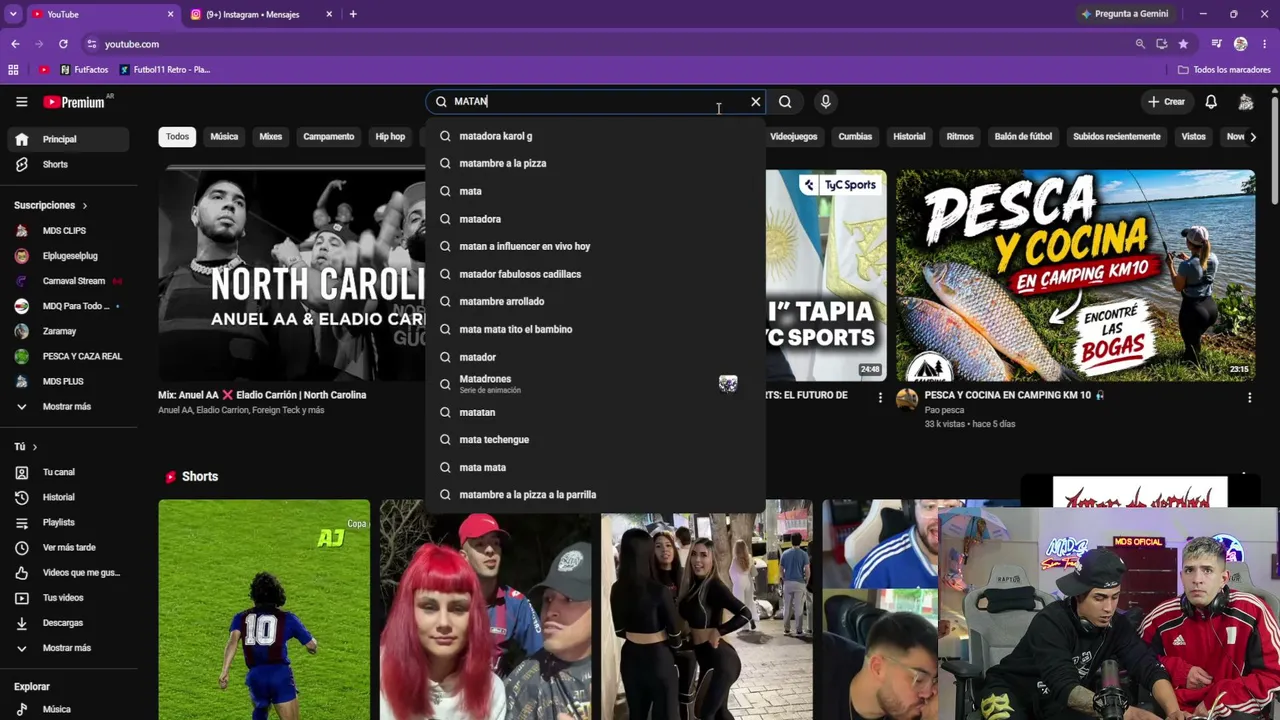Open Descargas in the sidebar
The width and height of the screenshot is (1280, 720).
click(68, 622)
